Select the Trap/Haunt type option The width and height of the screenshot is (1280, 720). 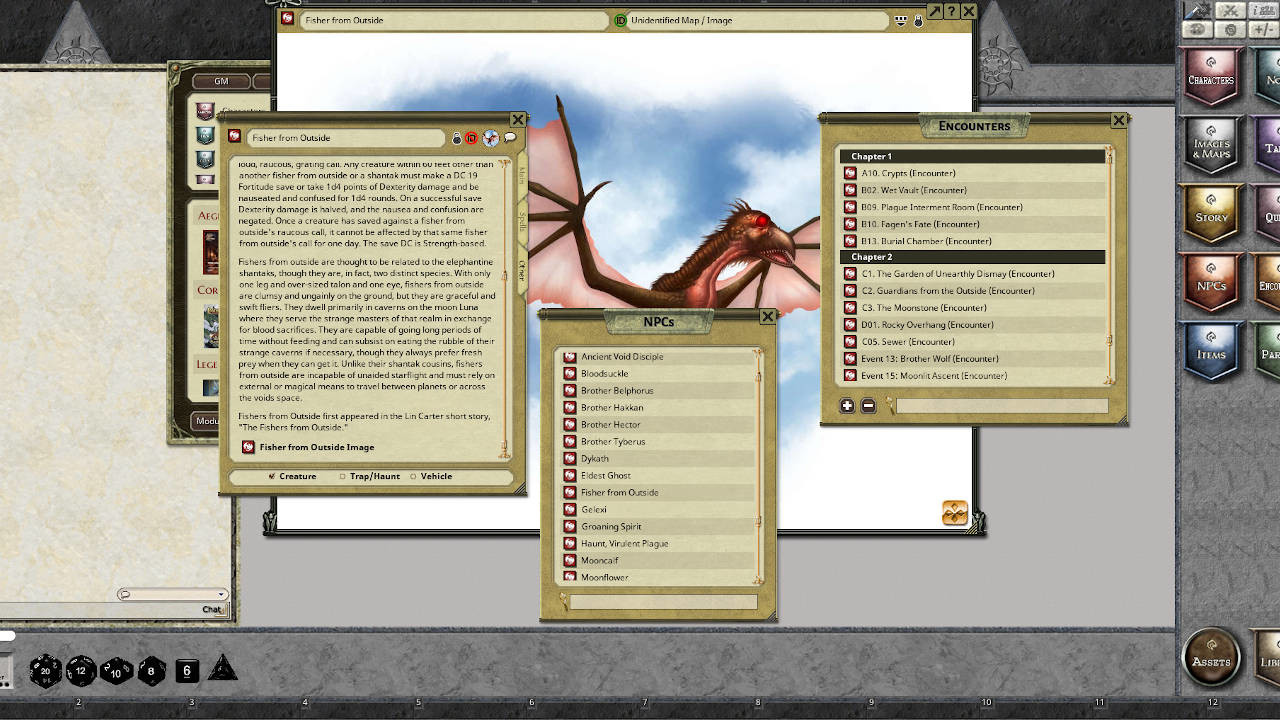click(343, 477)
